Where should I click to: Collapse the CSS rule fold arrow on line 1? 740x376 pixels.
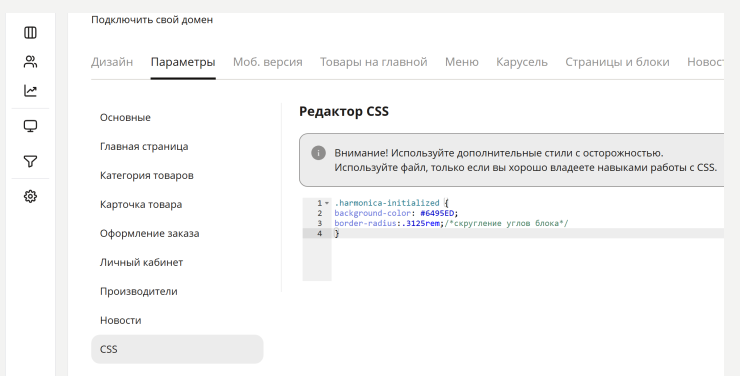tap(327, 203)
